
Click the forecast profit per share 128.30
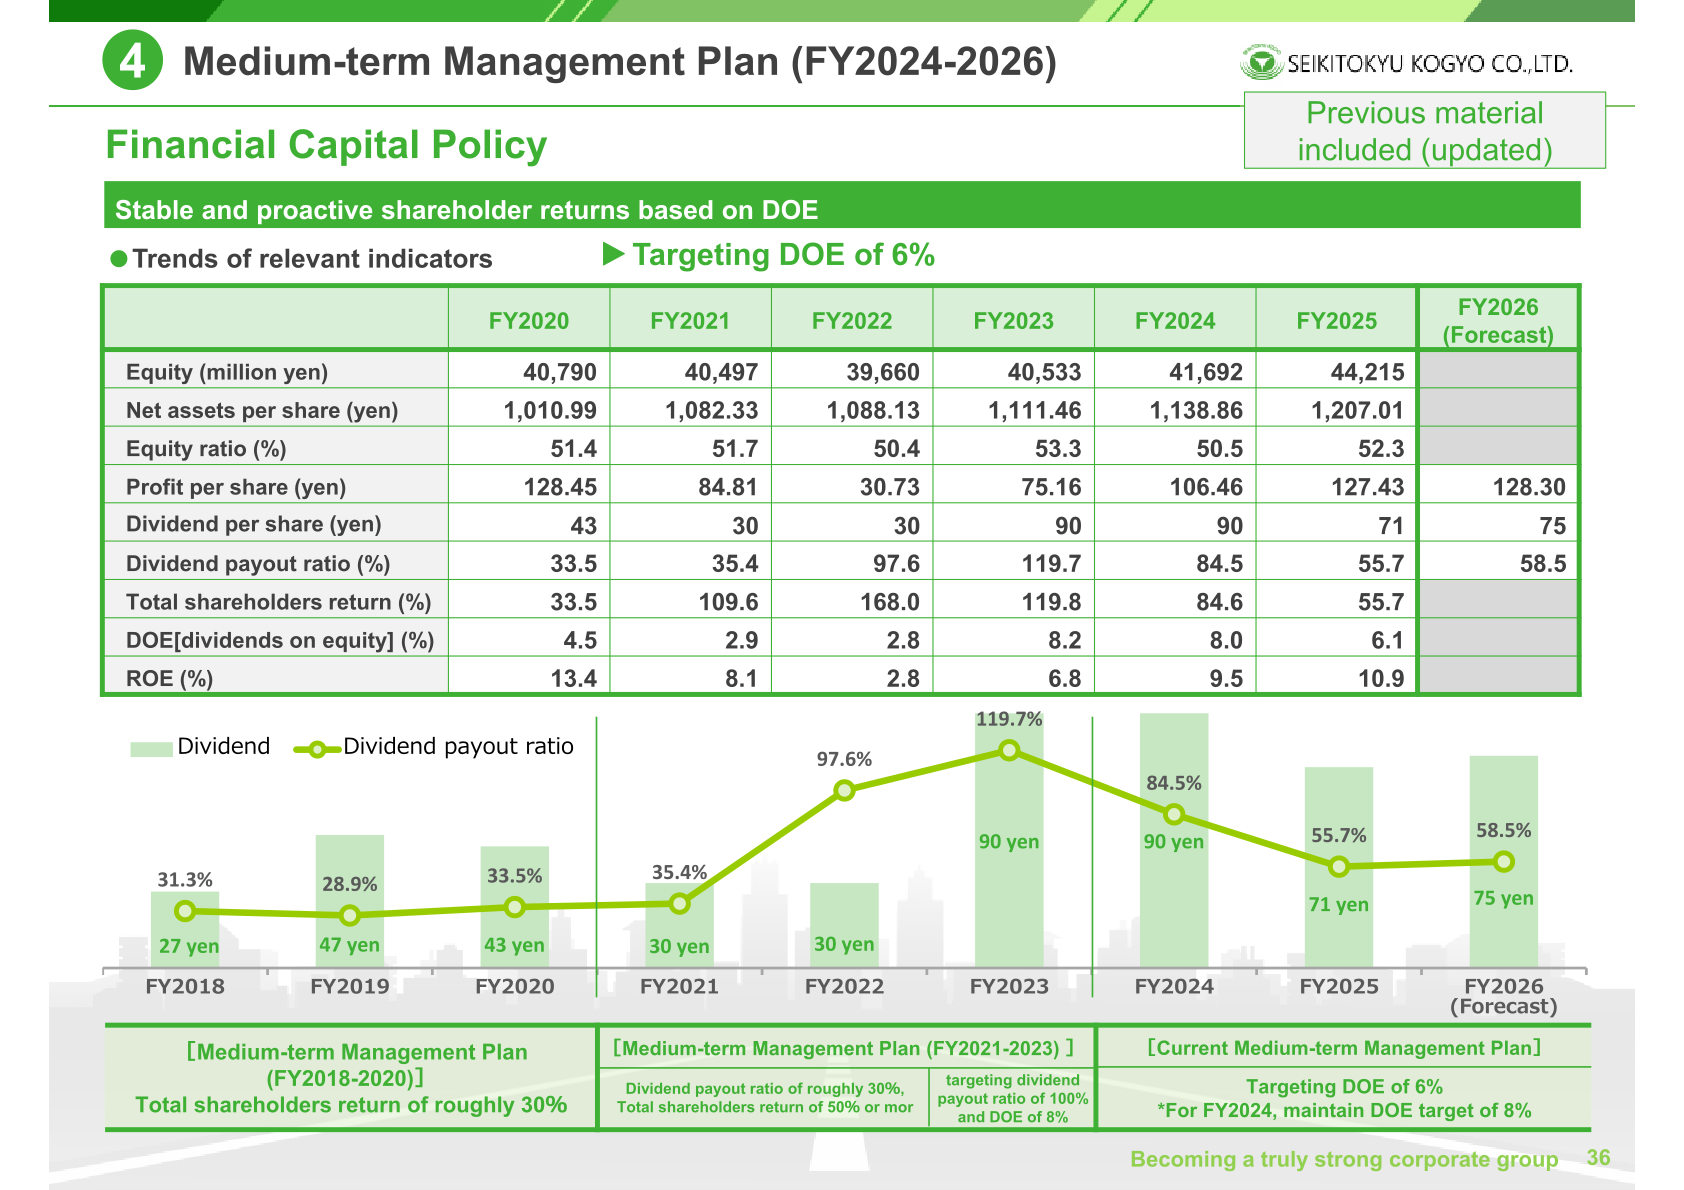(1529, 487)
